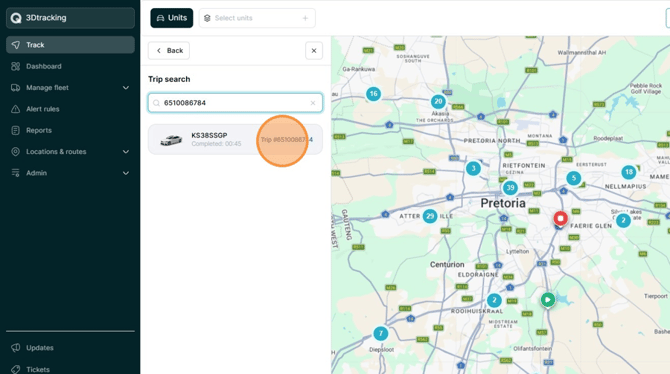Click the Centurion map label
Screen dimensions: 670x374
(447, 265)
